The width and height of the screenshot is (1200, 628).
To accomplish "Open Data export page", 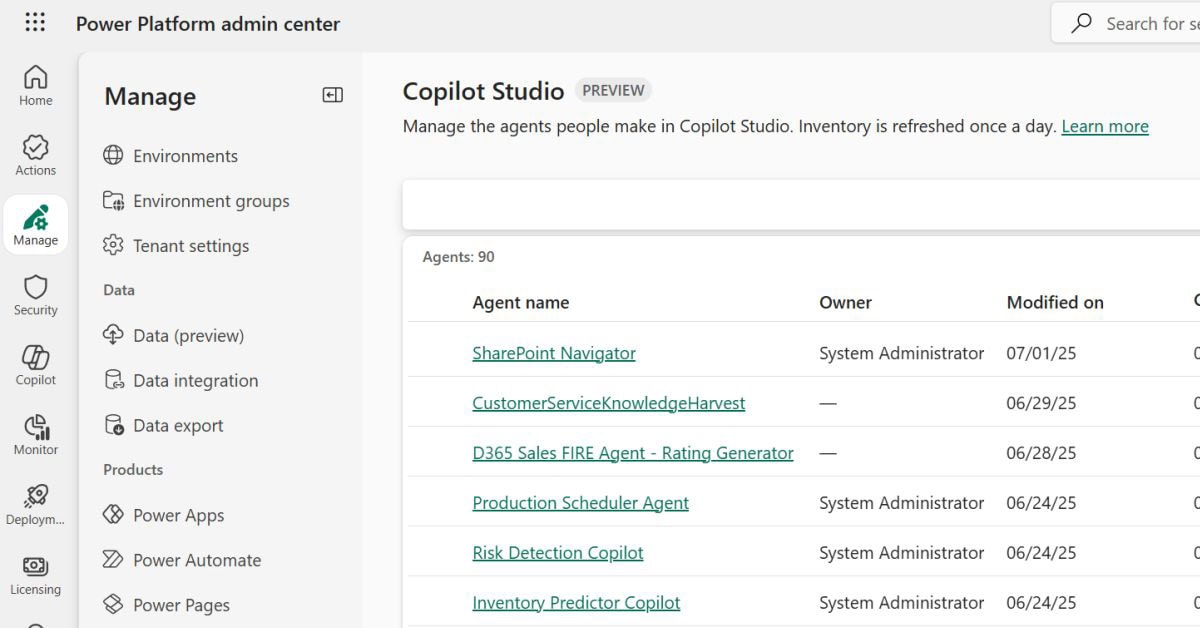I will click(x=178, y=426).
